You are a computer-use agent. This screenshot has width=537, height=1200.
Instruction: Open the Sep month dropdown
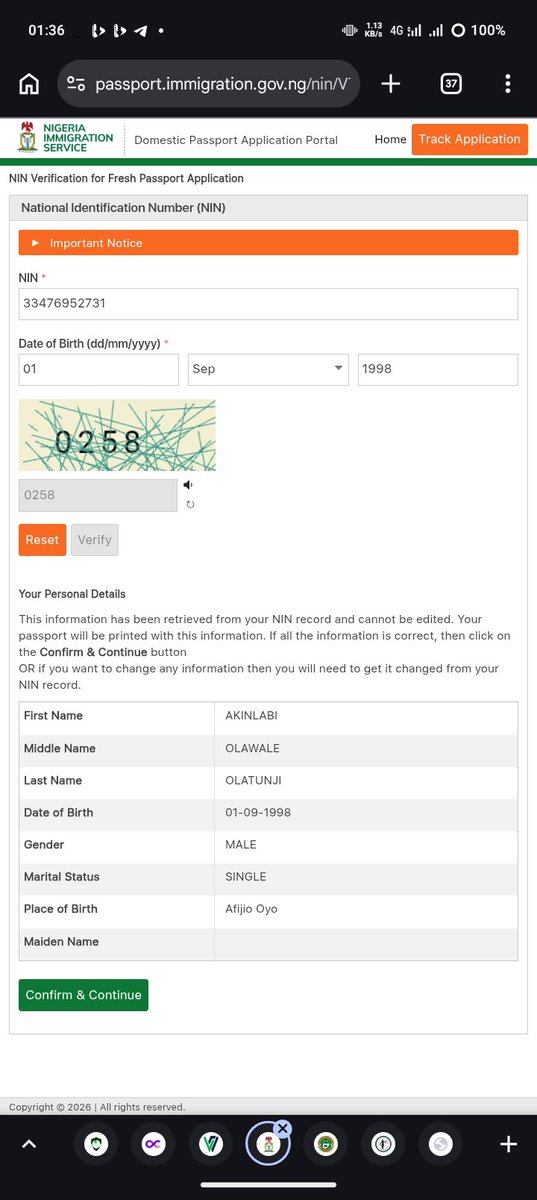(268, 369)
